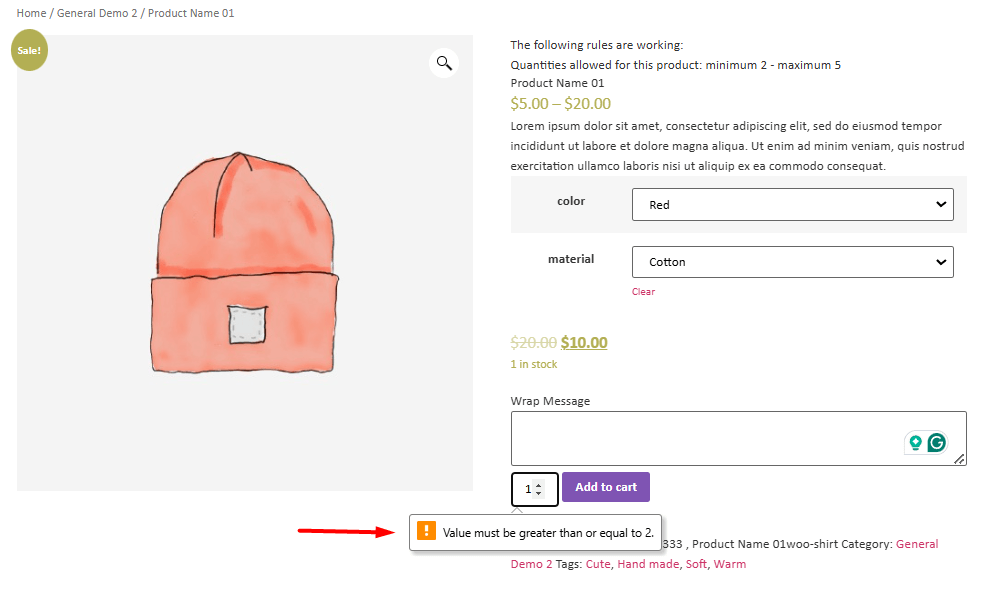Click the magnifier zoom icon on product image

pos(444,63)
